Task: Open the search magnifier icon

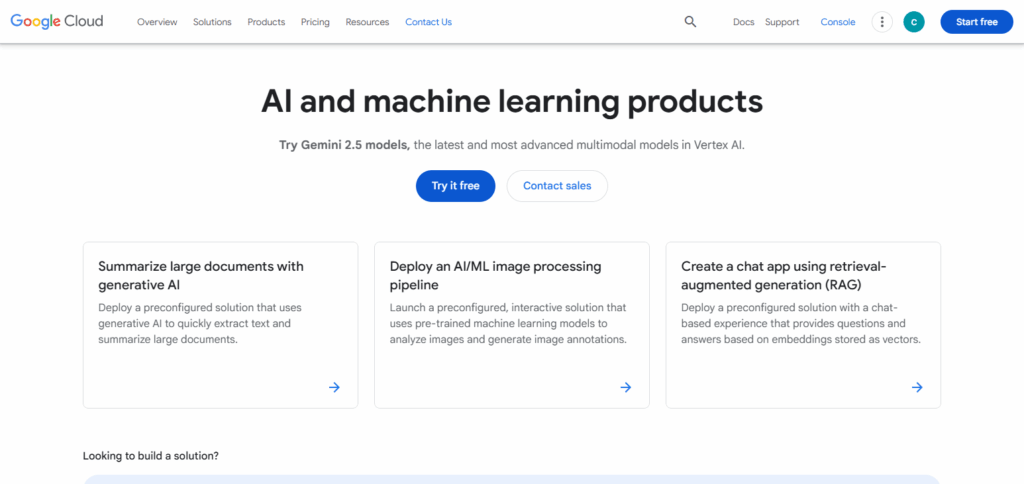Action: (690, 22)
